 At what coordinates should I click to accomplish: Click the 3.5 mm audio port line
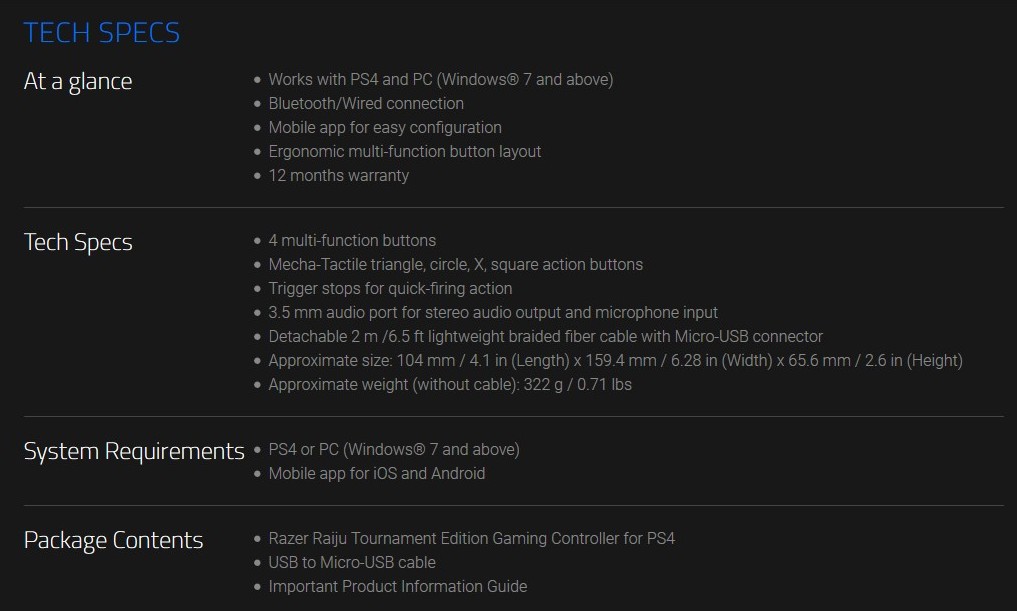[493, 312]
